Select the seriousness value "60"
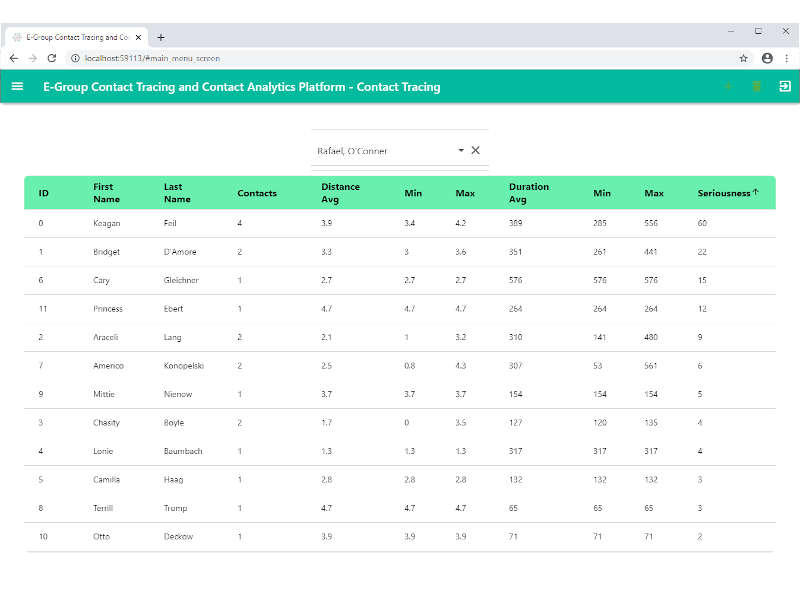Viewport: 800px width, 600px height. point(702,223)
